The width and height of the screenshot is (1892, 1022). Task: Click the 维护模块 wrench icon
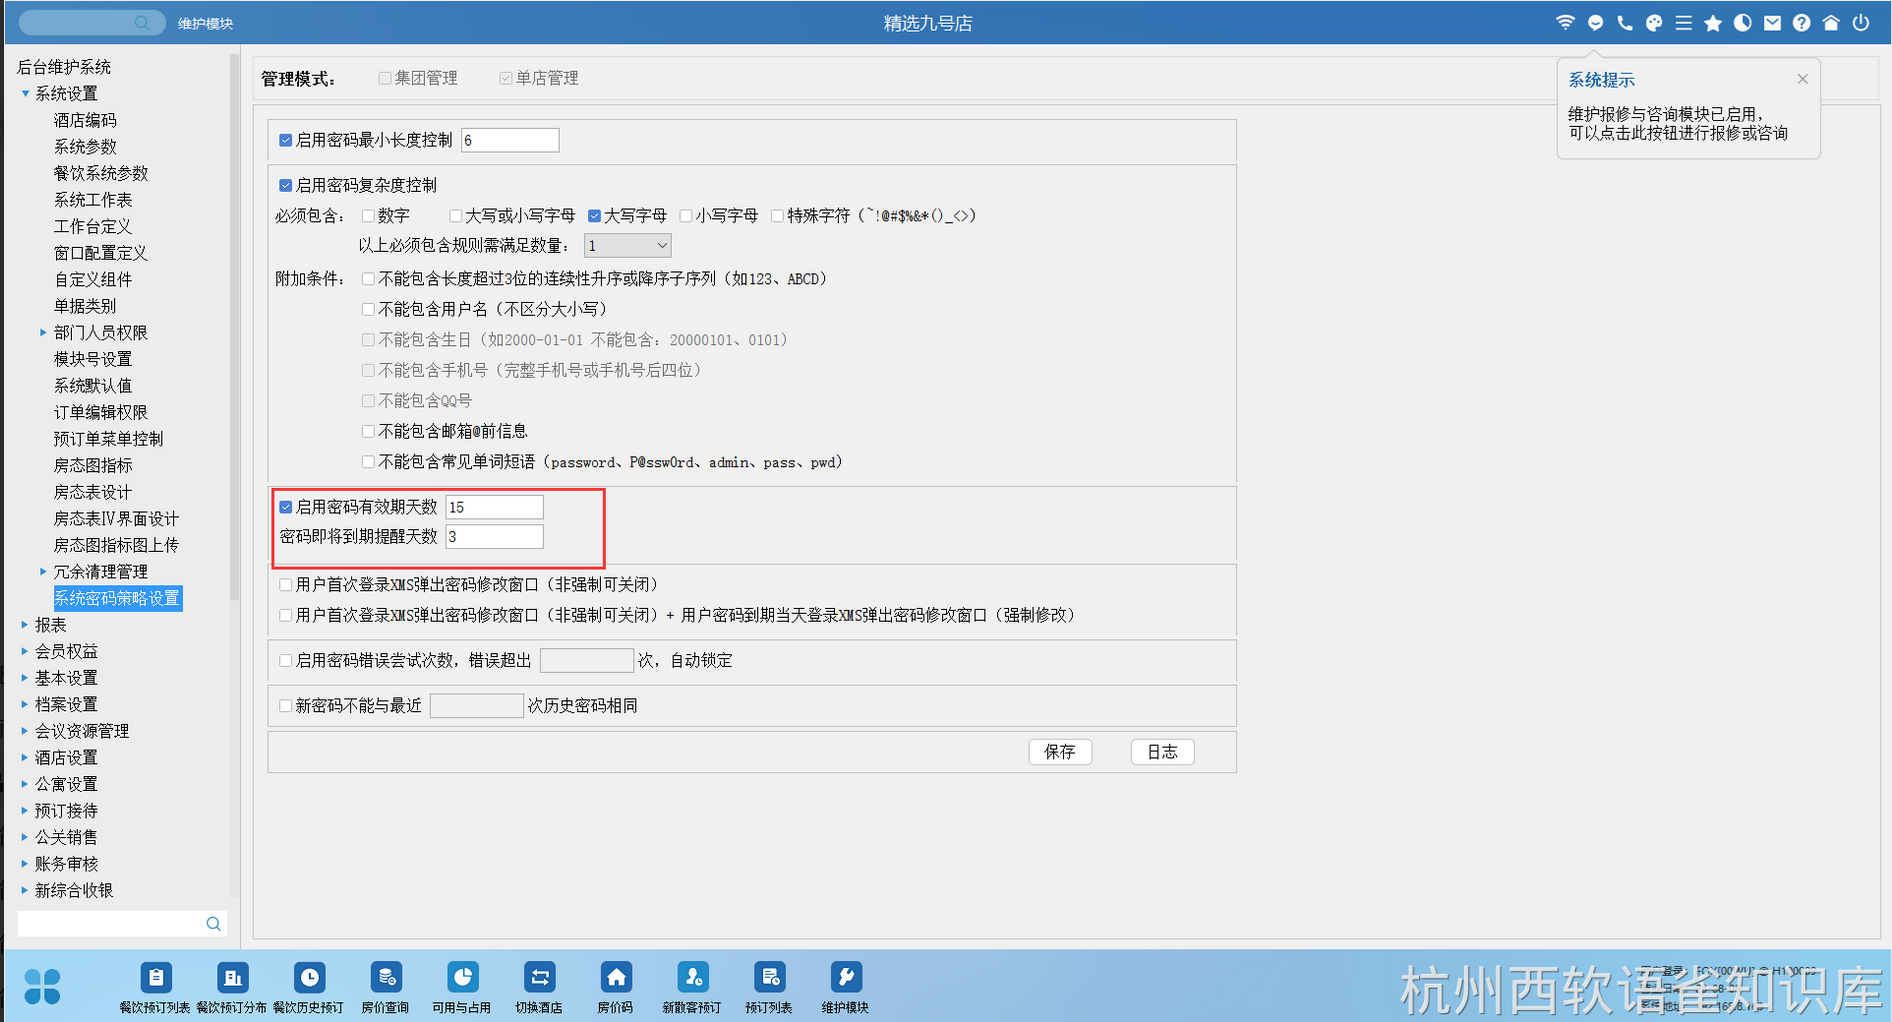click(x=846, y=978)
